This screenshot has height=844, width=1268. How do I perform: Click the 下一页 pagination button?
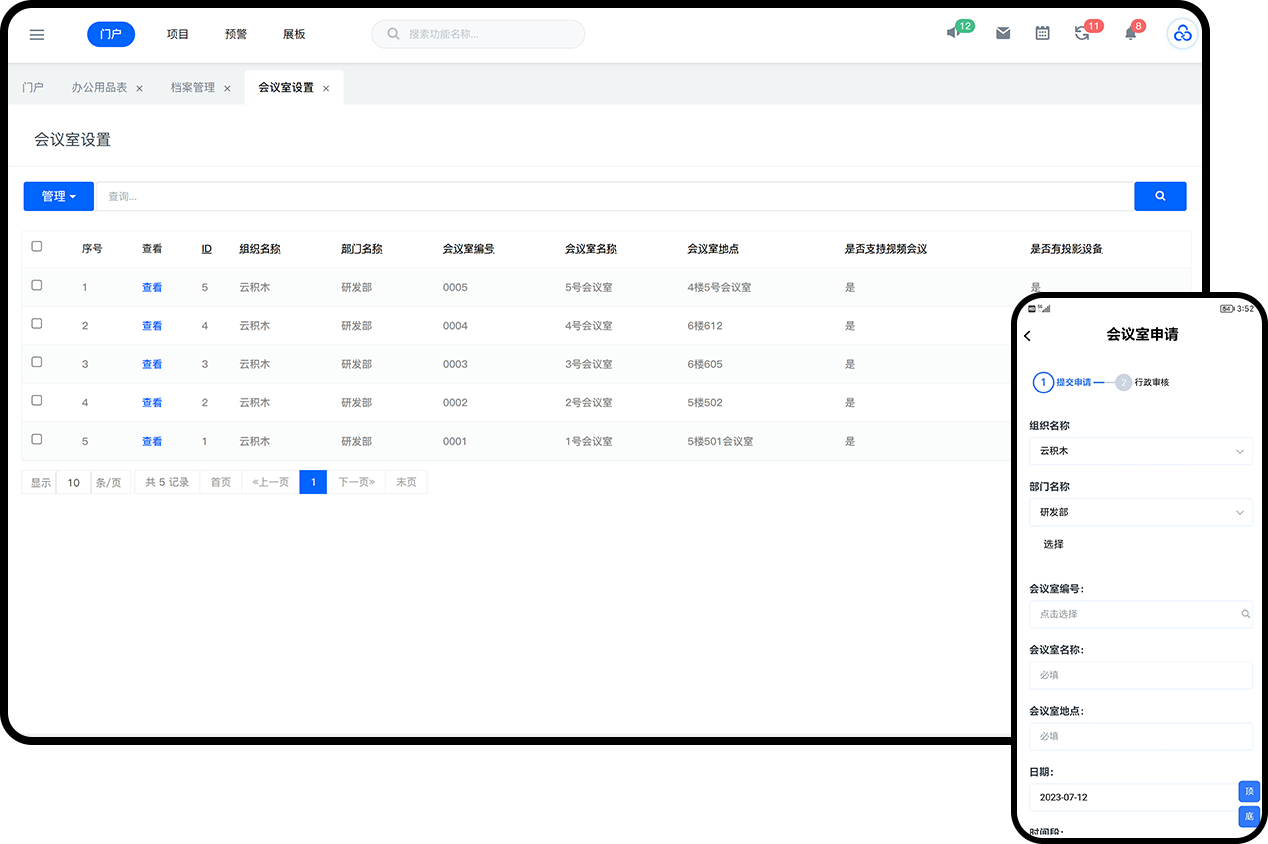click(x=356, y=482)
